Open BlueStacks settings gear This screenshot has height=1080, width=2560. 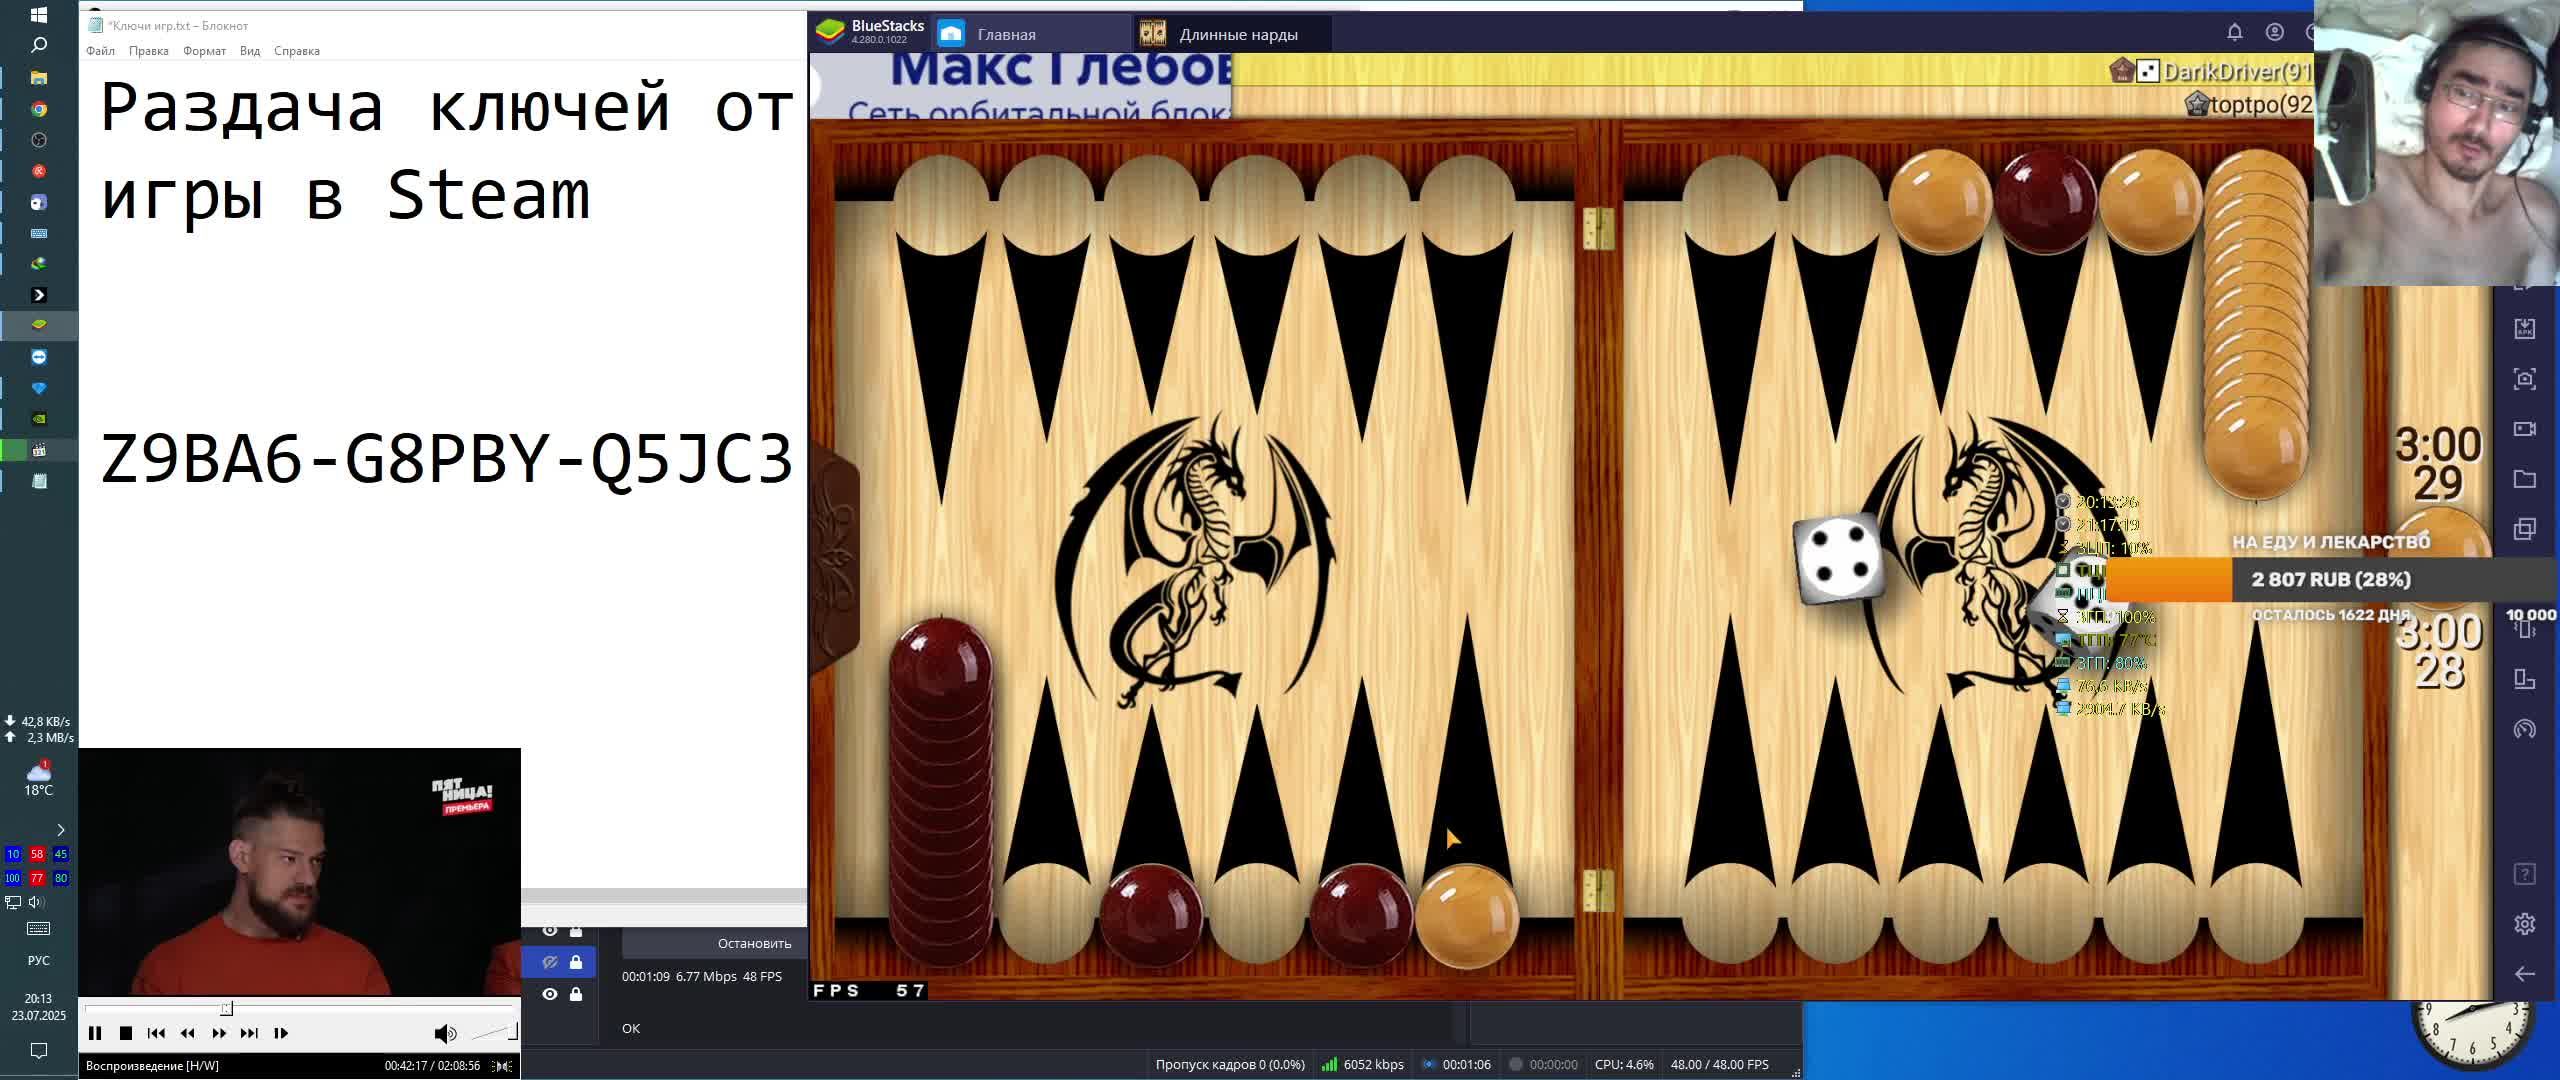pos(2524,923)
